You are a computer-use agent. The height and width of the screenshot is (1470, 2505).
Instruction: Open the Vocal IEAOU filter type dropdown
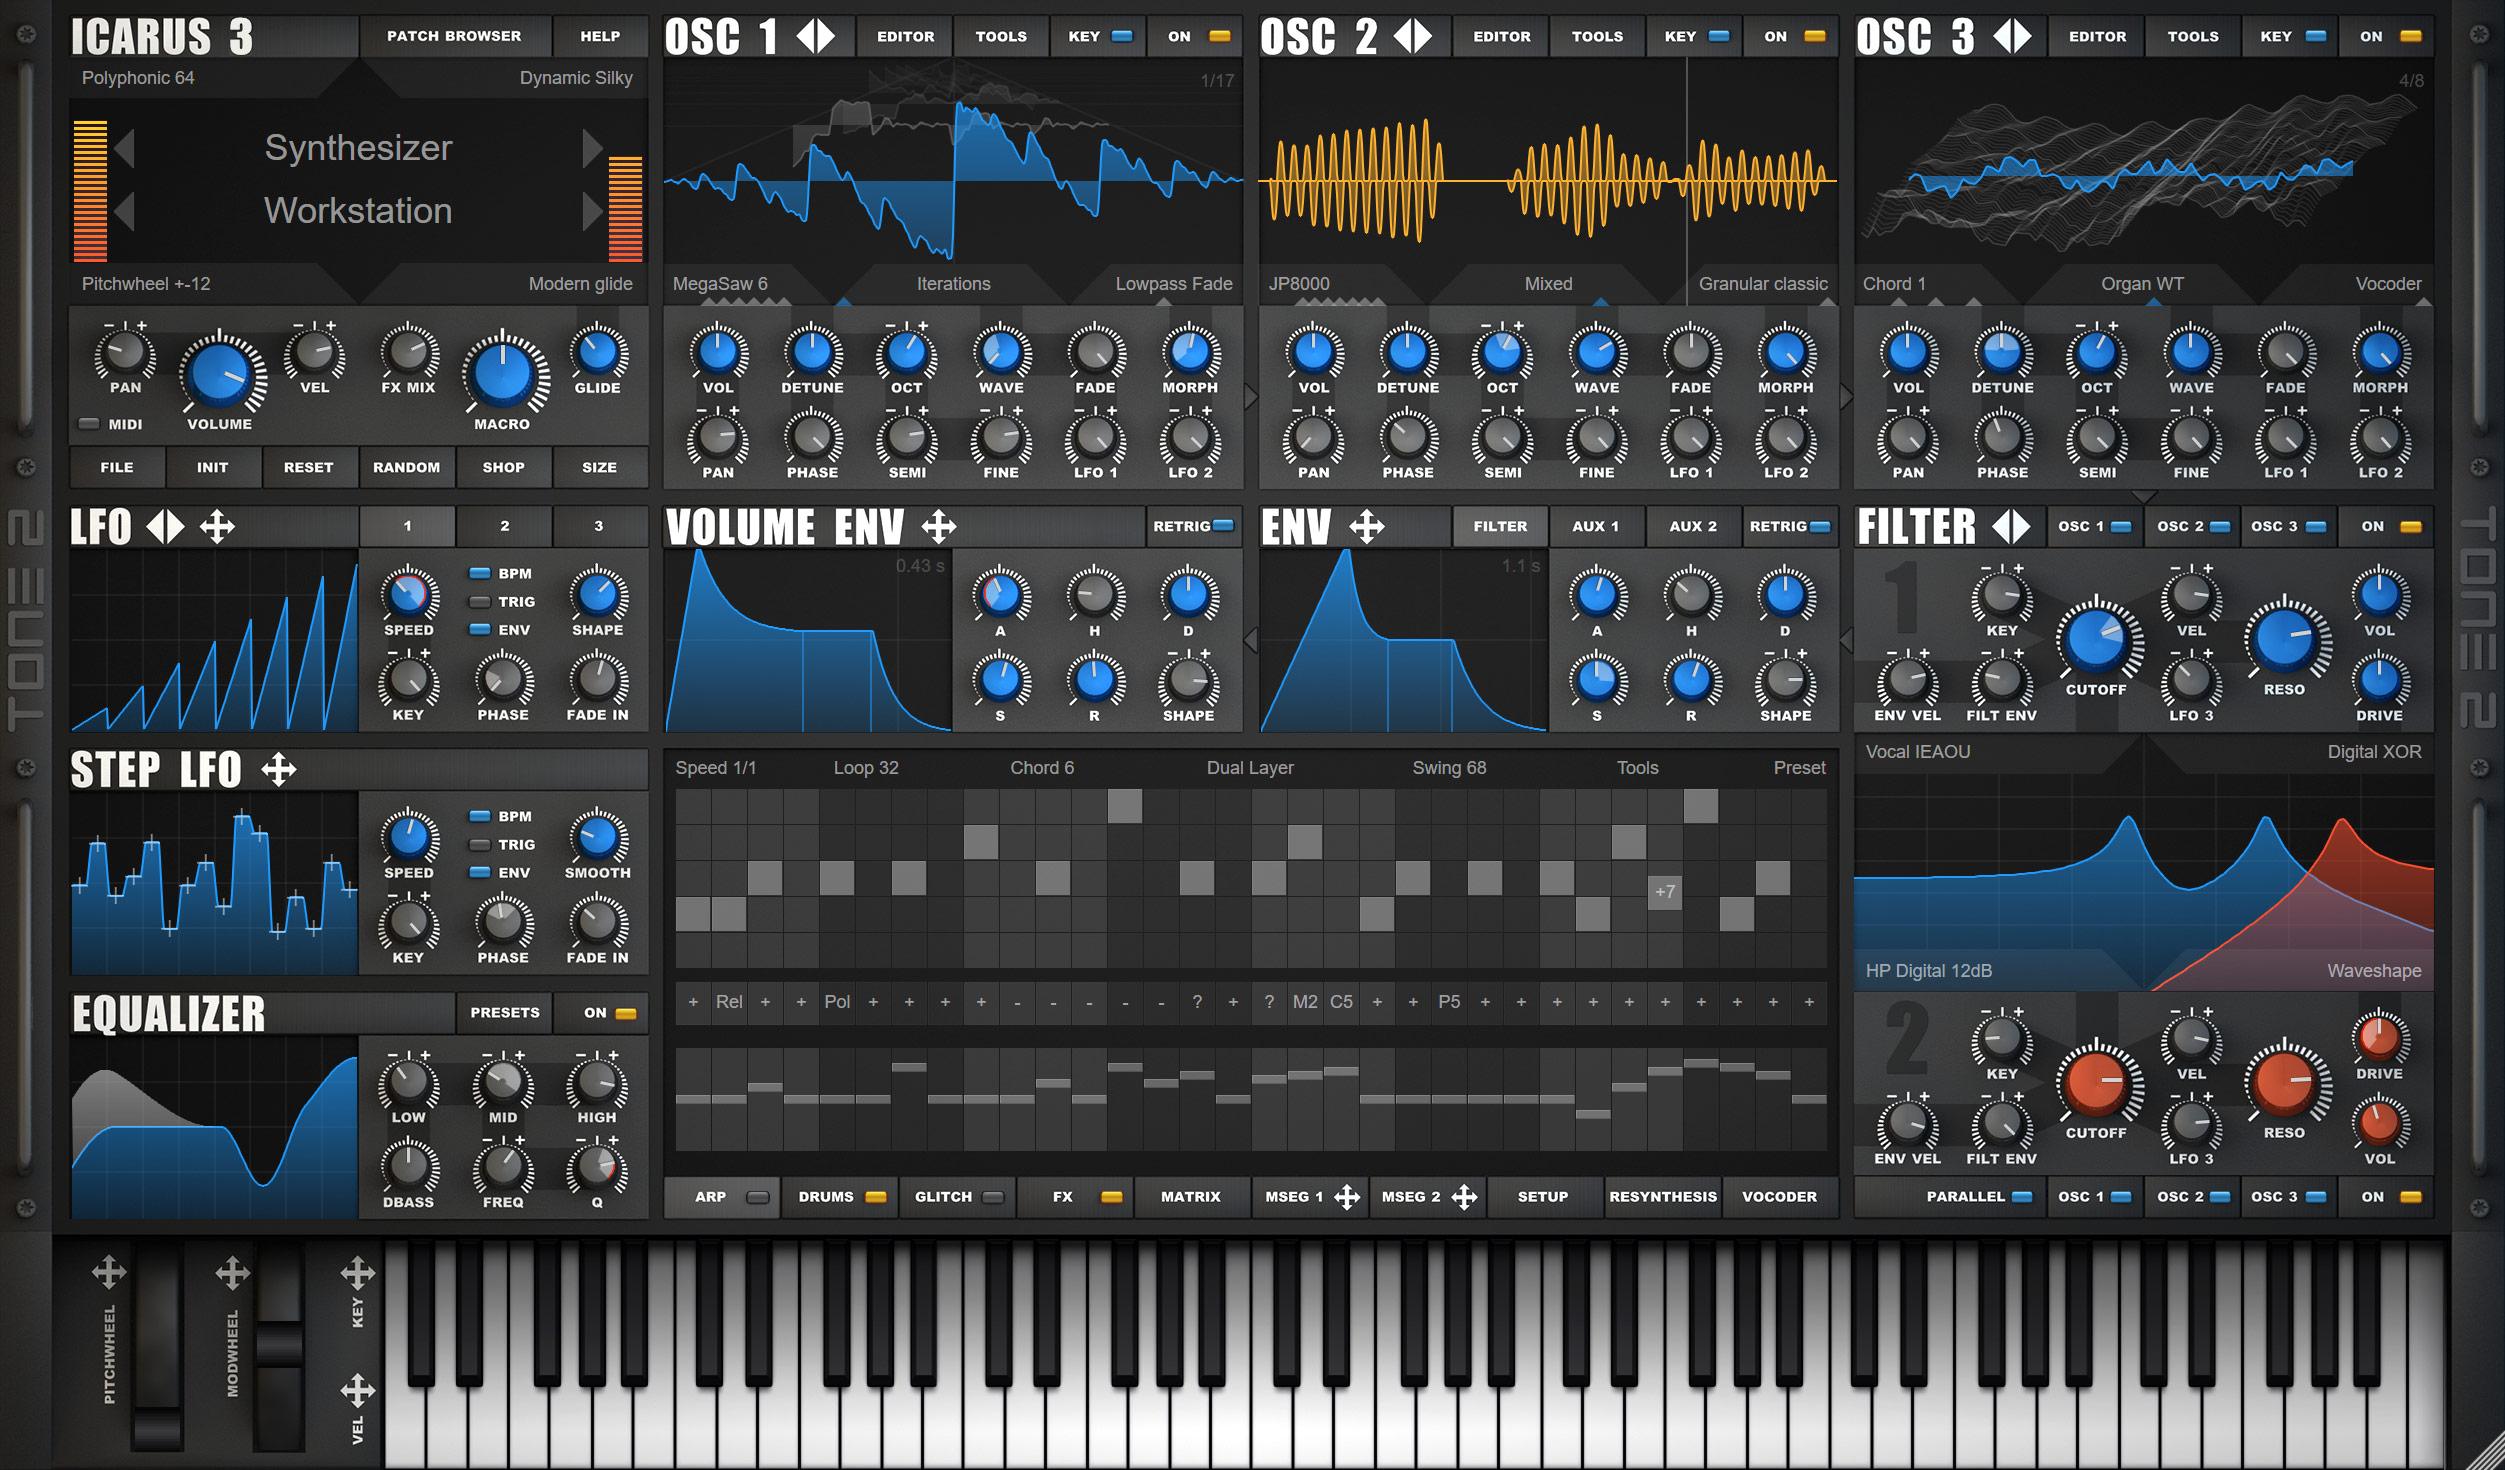(x=1918, y=752)
